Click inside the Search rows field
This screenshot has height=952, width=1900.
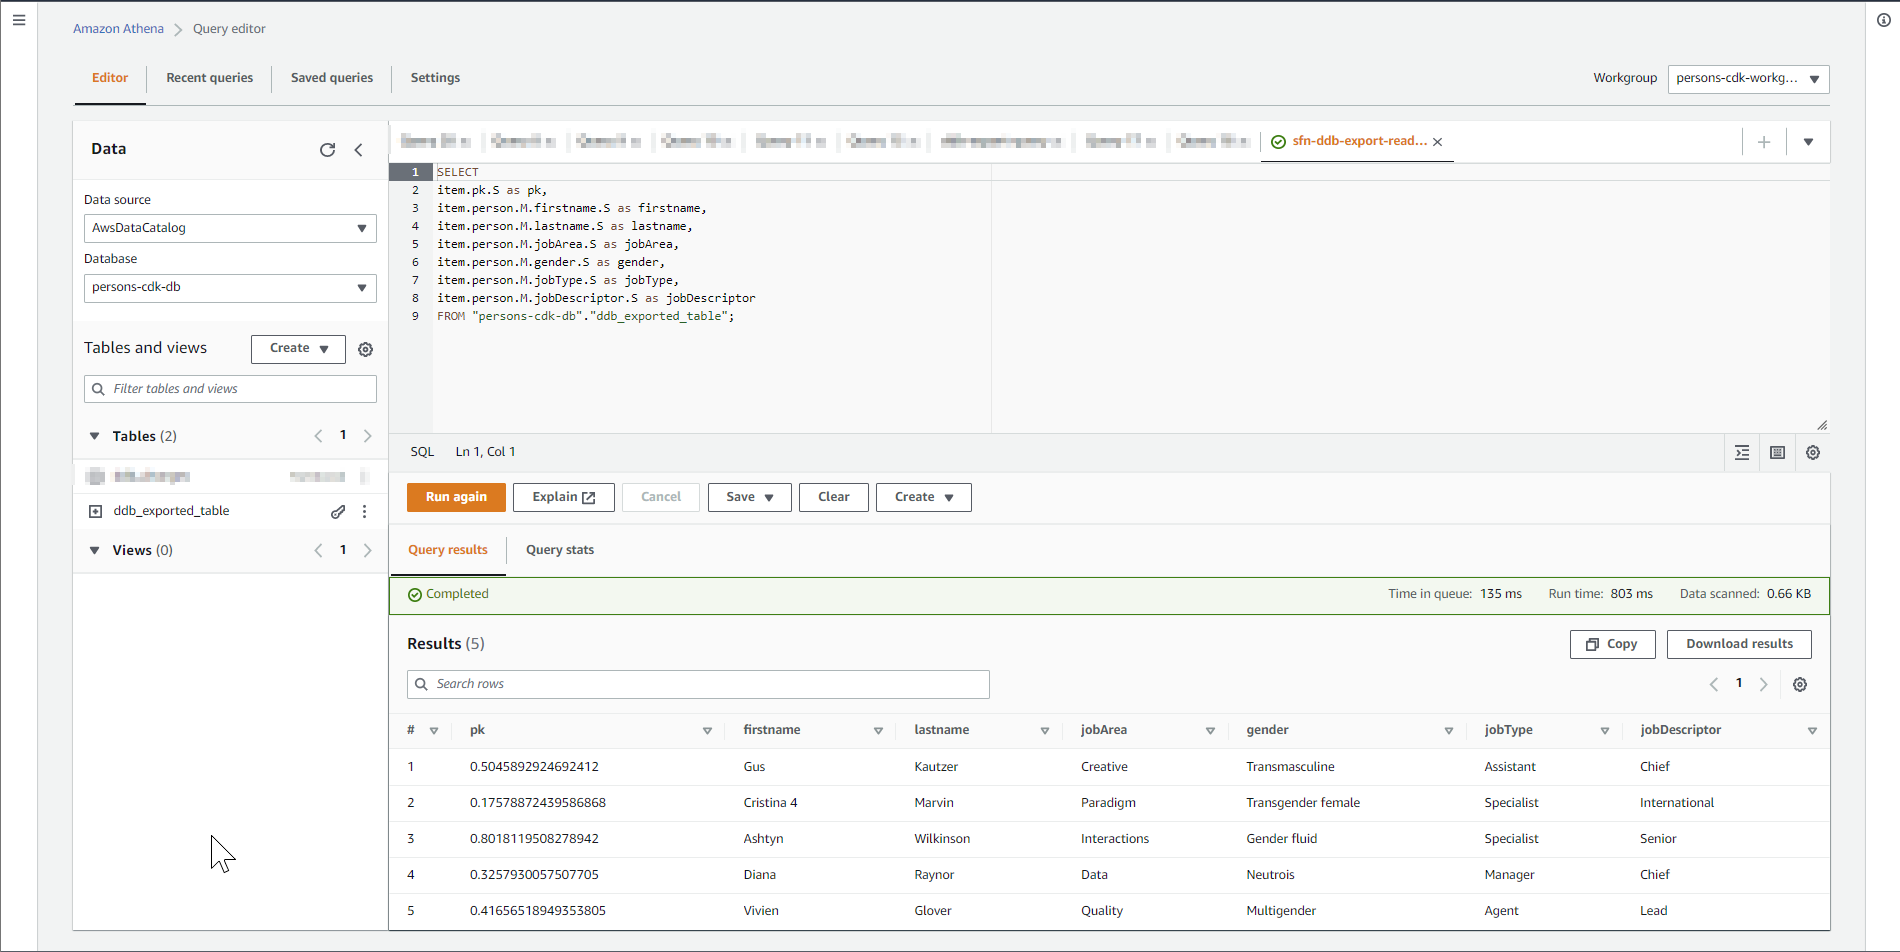pos(697,684)
